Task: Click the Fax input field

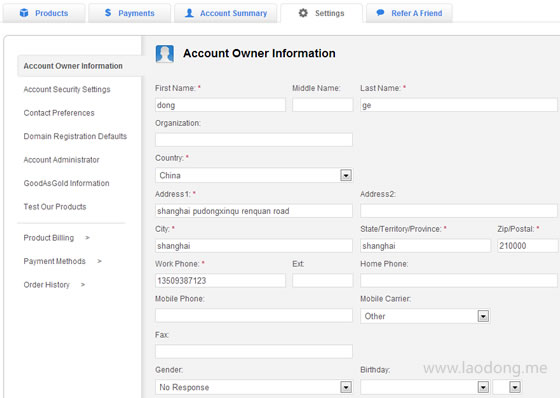Action: (x=254, y=352)
